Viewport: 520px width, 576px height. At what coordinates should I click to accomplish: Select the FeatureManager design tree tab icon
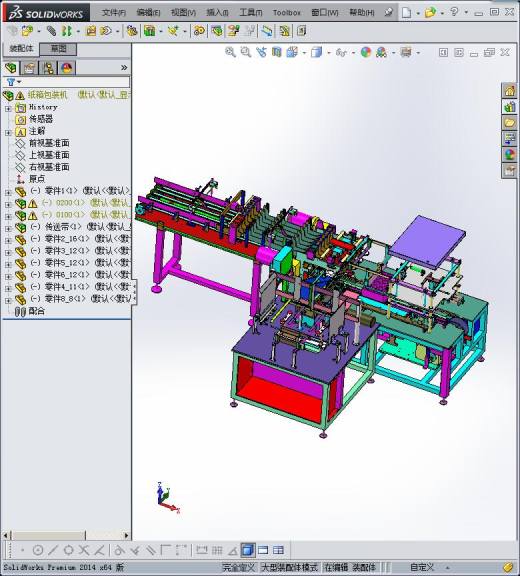[x=11, y=68]
